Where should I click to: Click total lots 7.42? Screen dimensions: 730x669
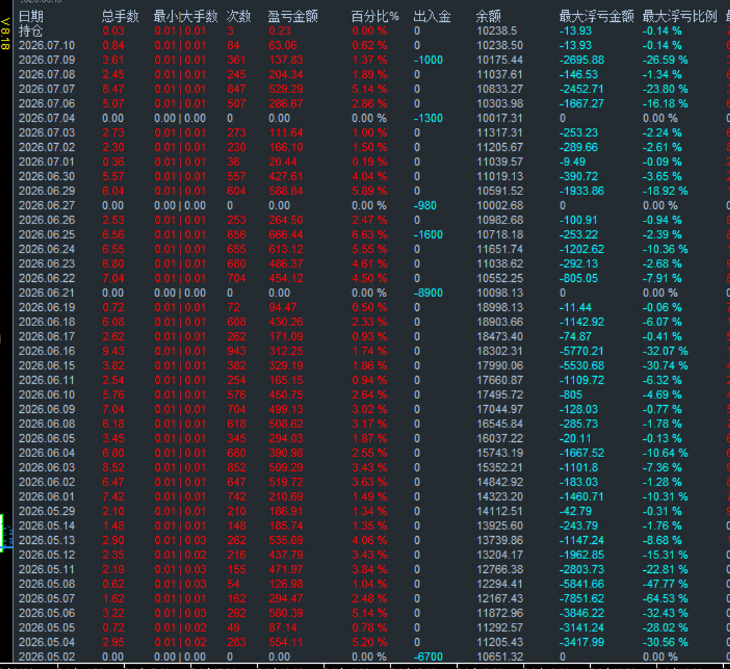click(113, 497)
